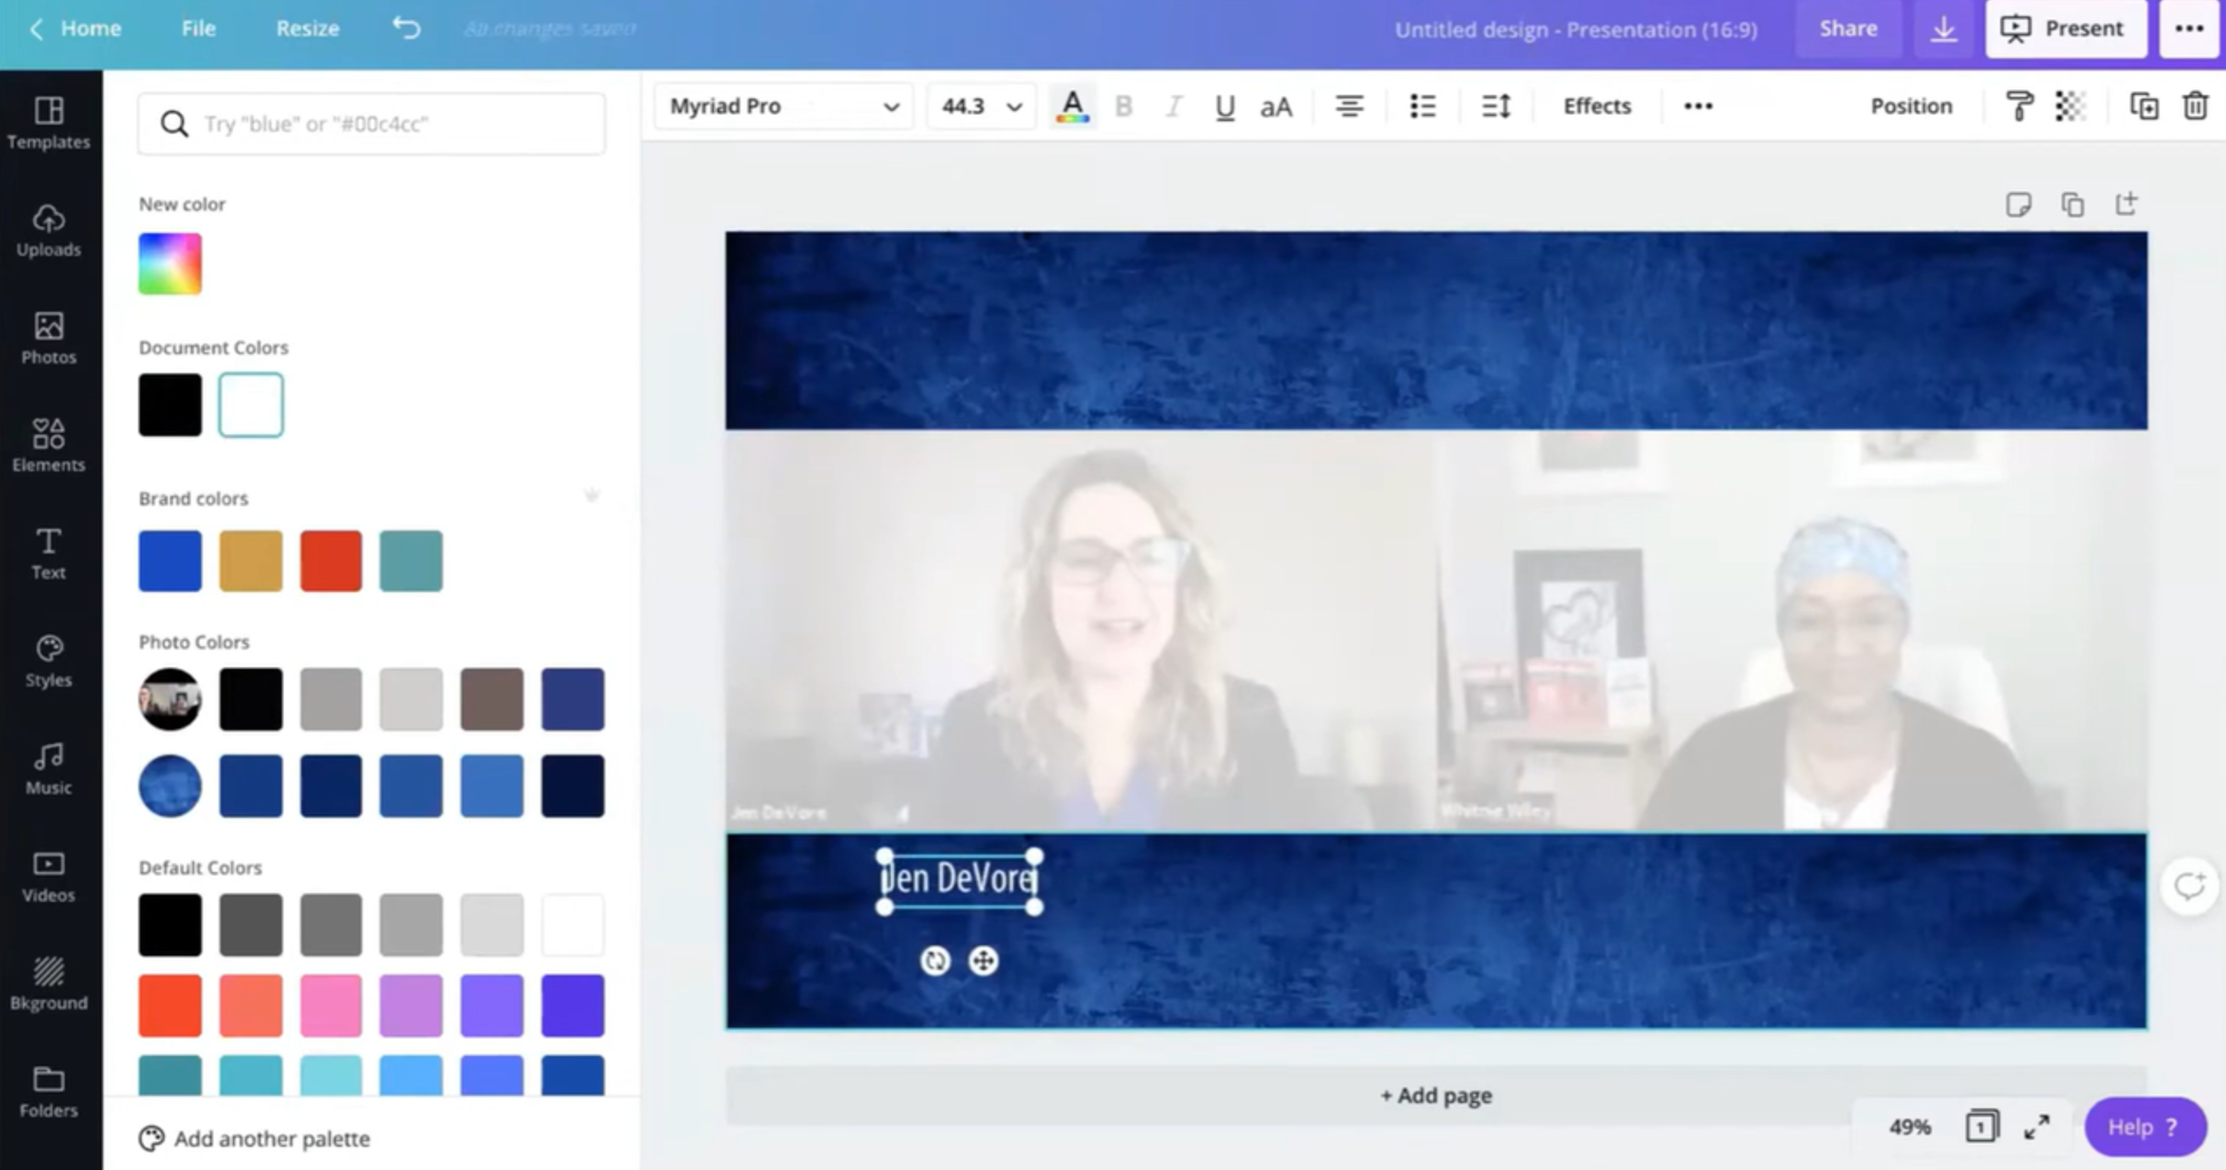Duplicate the selected element icon

[2144, 106]
